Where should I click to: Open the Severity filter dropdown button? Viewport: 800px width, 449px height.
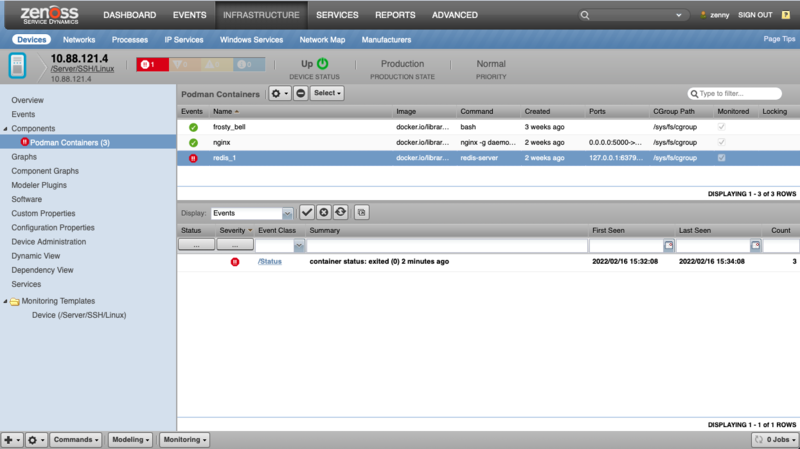click(235, 245)
